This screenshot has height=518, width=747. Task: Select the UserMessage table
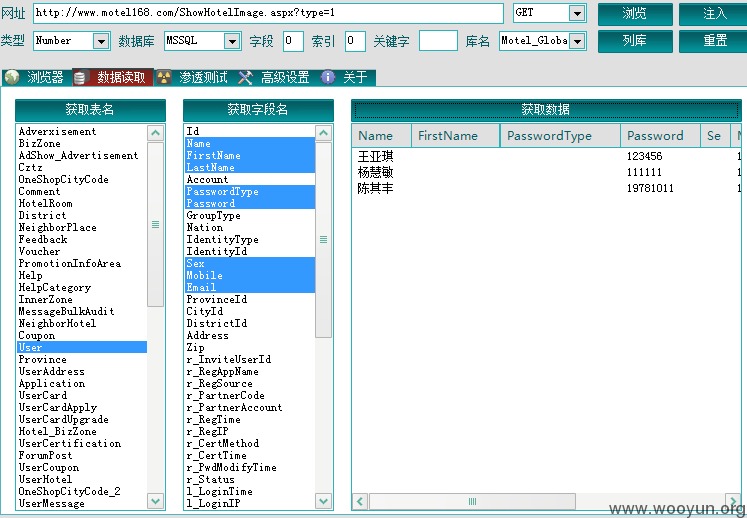[x=81, y=503]
